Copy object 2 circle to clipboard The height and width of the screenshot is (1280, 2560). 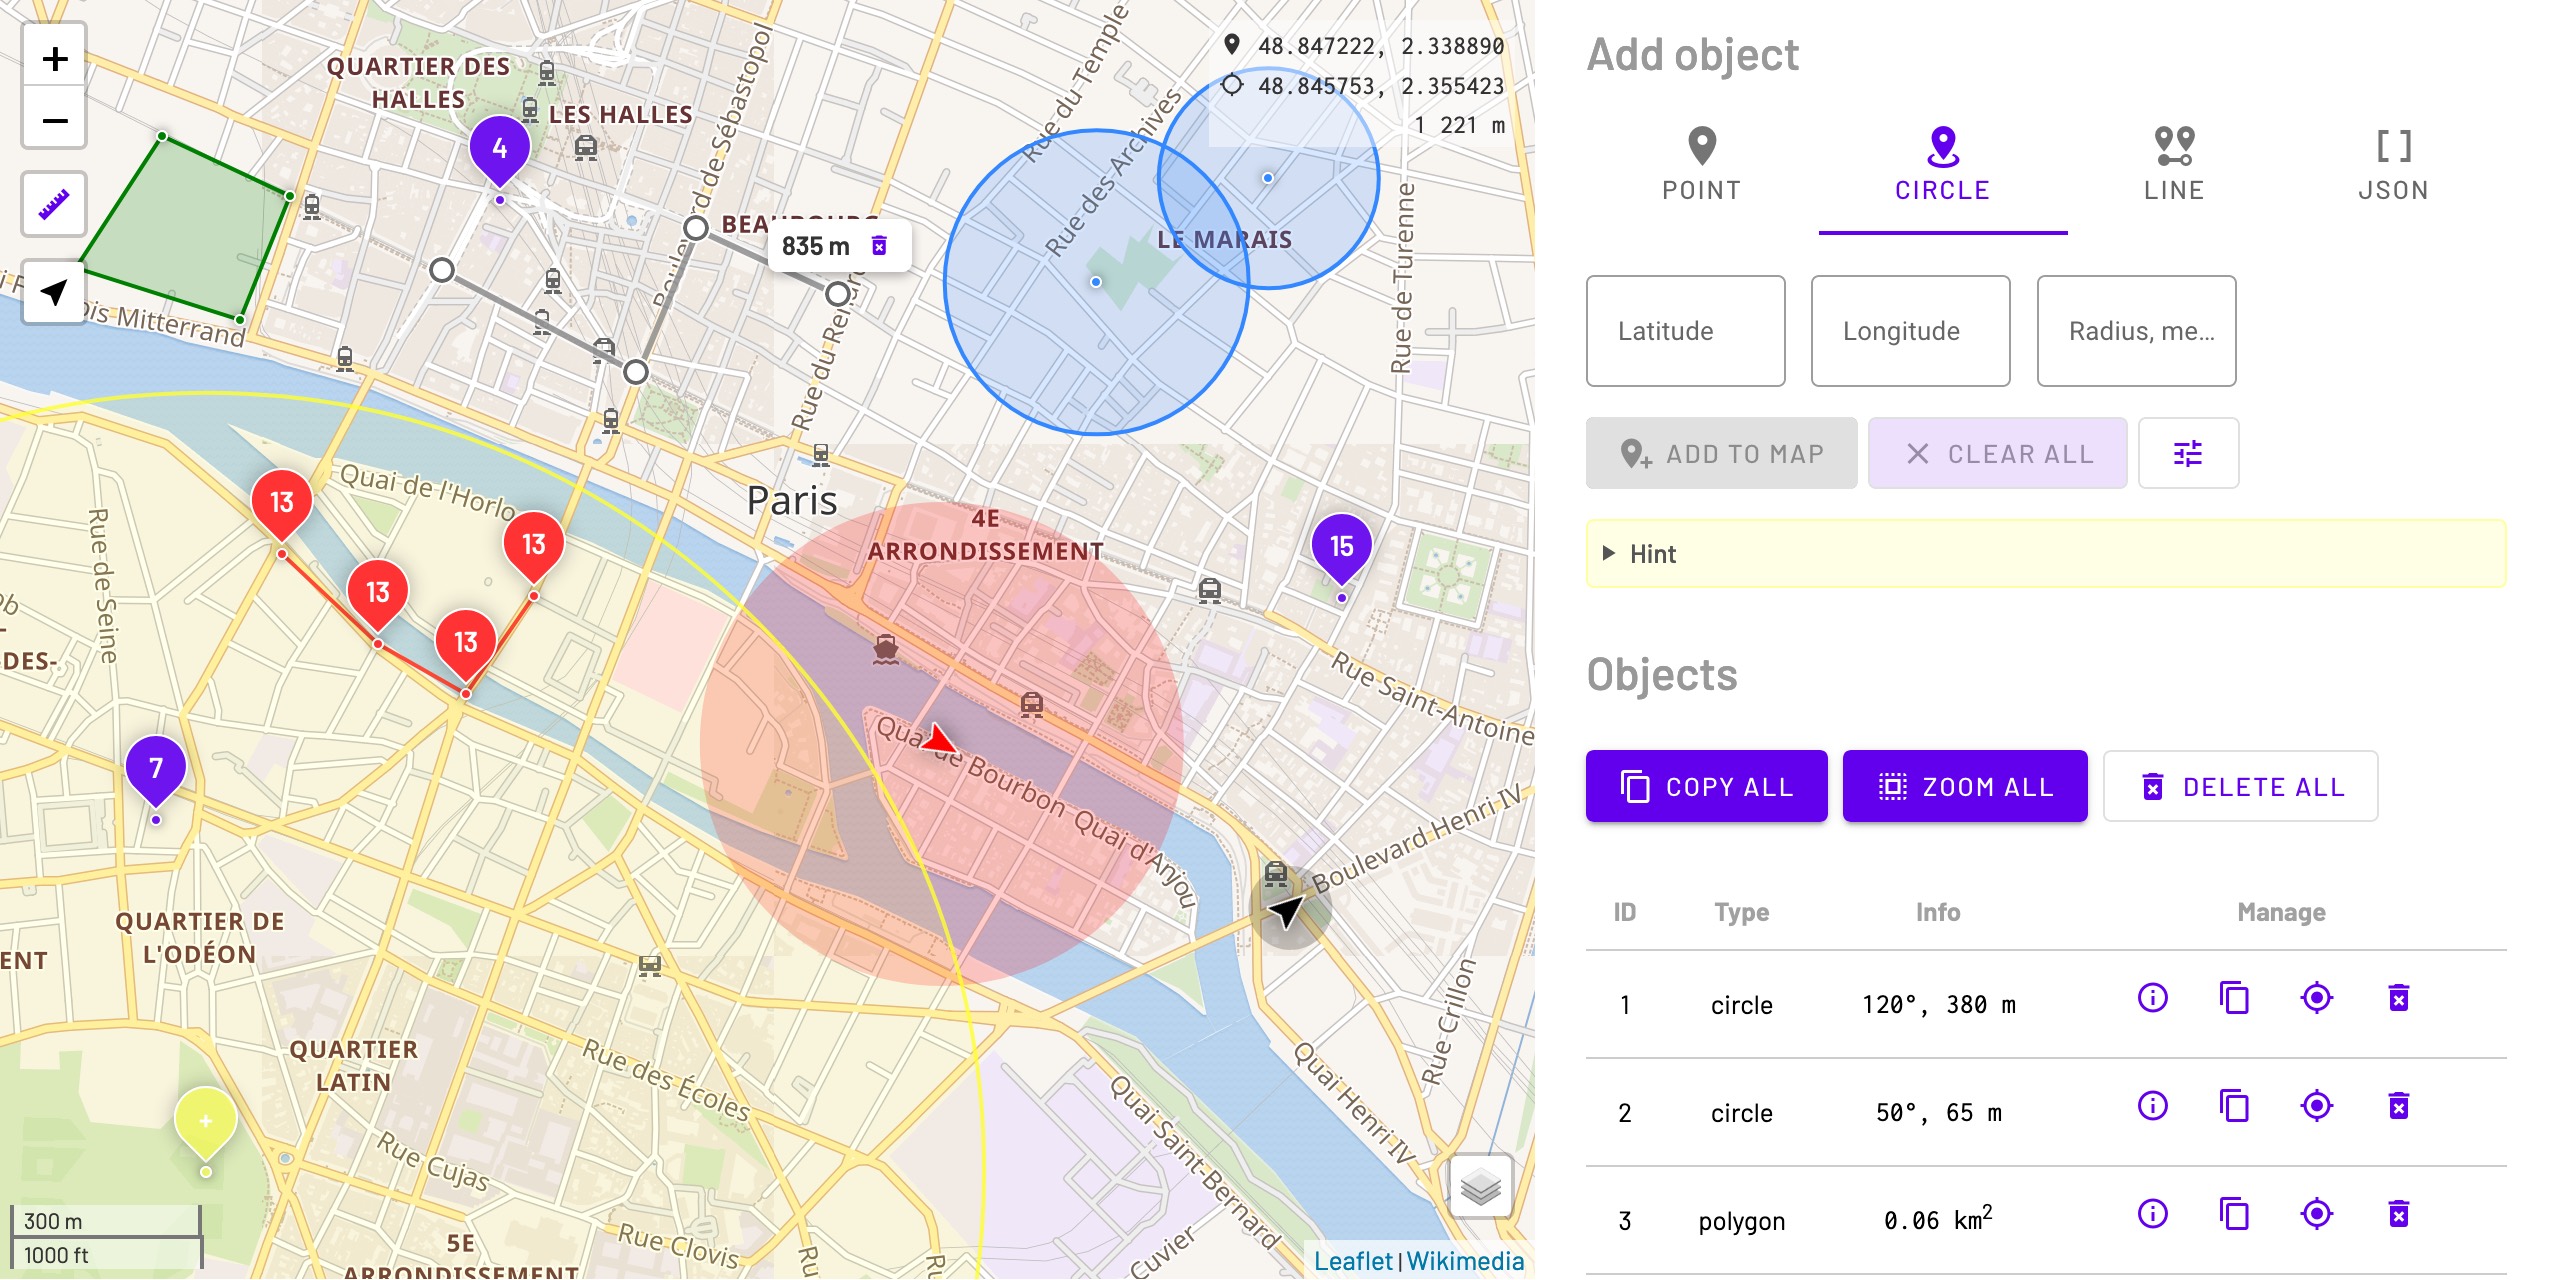(x=2234, y=1106)
